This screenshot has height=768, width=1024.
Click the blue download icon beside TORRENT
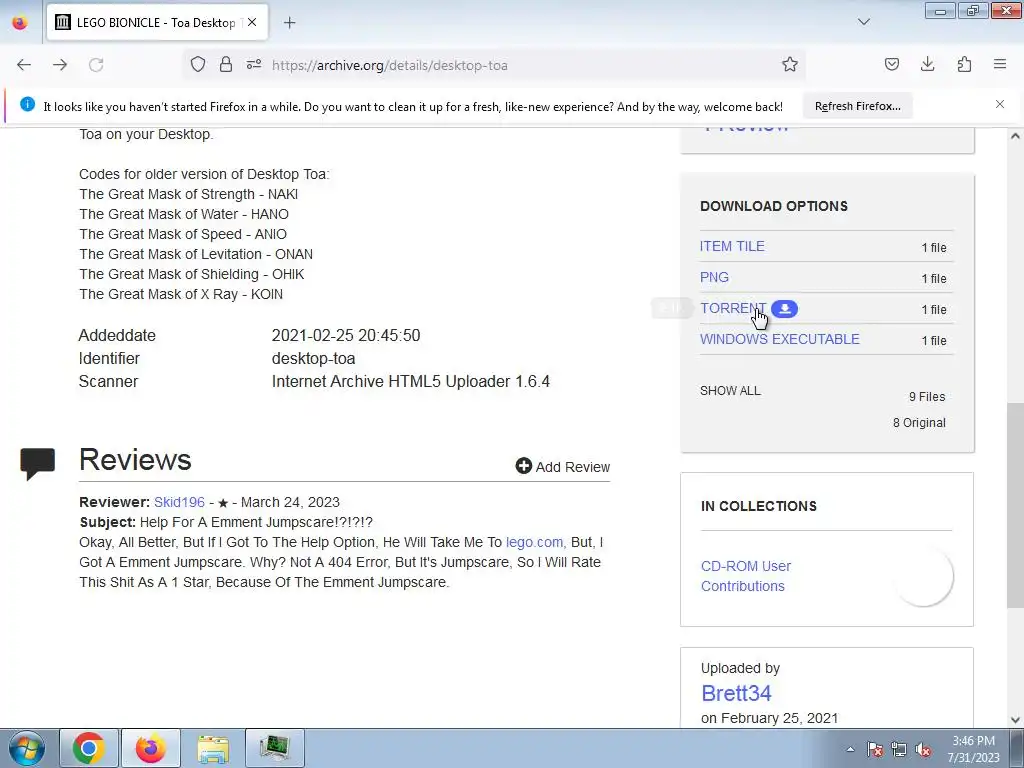784,309
